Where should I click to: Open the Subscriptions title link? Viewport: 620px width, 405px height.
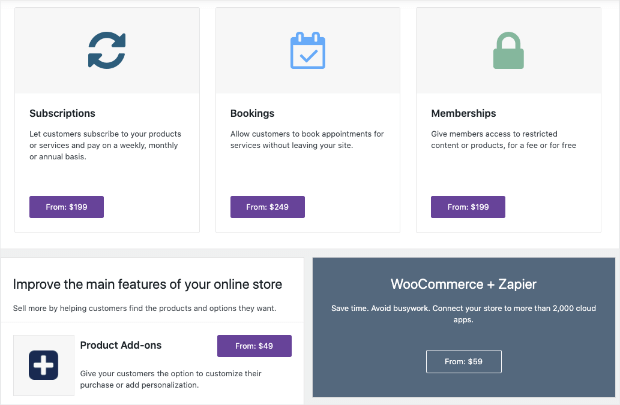pos(62,114)
